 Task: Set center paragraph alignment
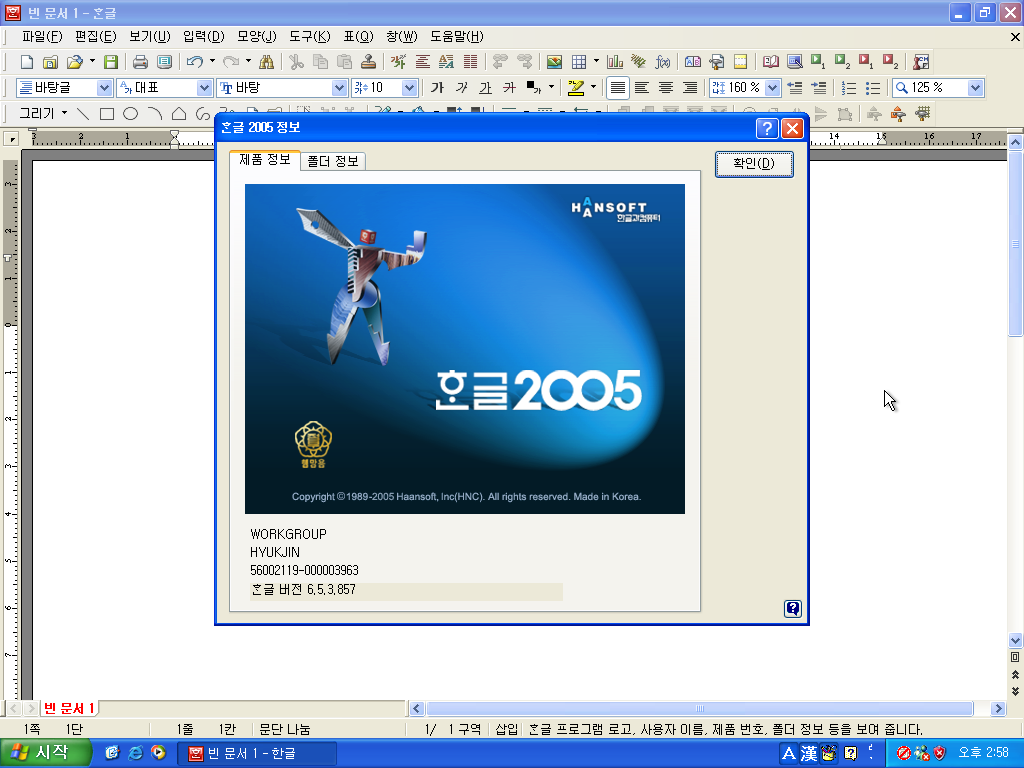665,88
